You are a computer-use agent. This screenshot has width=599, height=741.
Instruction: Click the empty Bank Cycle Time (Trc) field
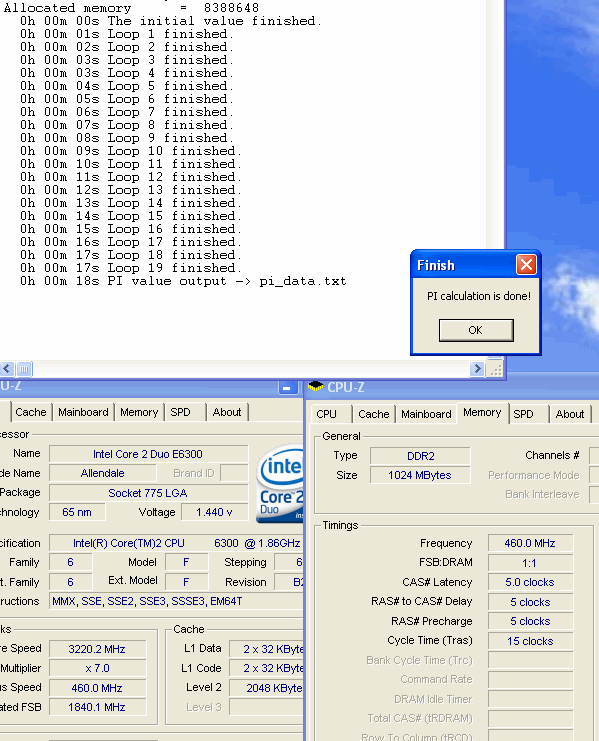click(530, 660)
